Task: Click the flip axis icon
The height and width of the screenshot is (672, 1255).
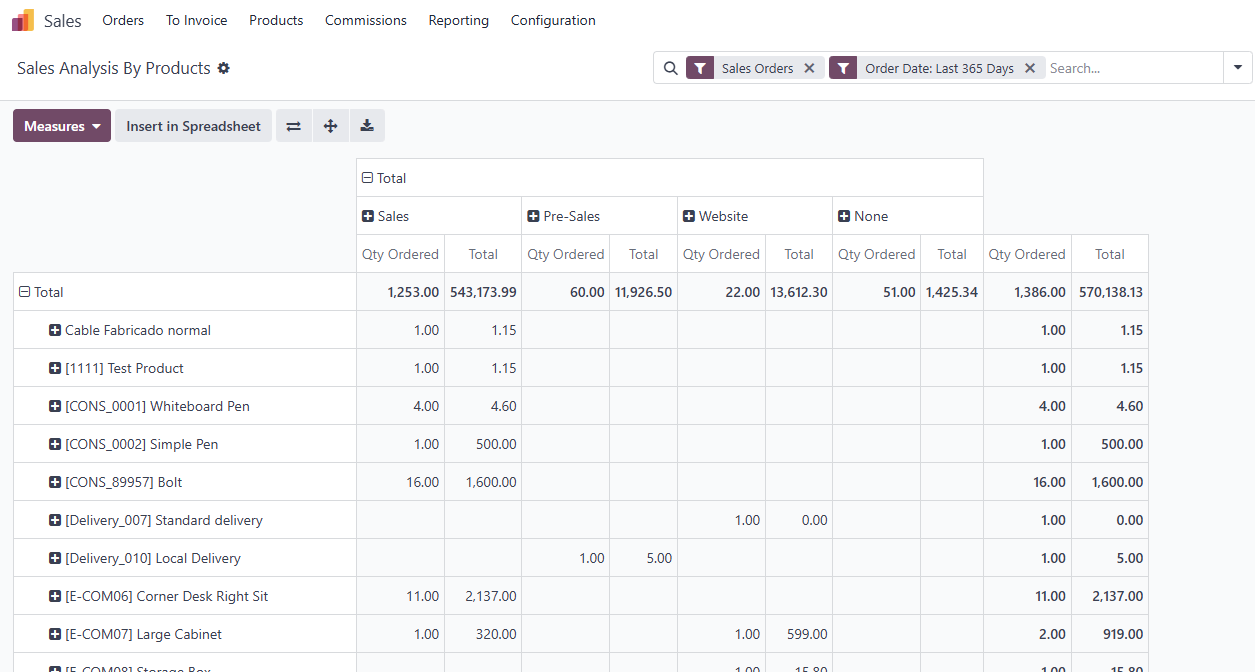Action: click(x=293, y=126)
